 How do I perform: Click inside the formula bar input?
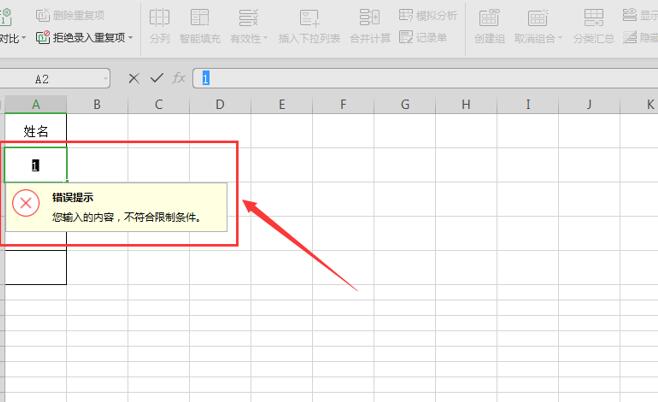[425, 78]
